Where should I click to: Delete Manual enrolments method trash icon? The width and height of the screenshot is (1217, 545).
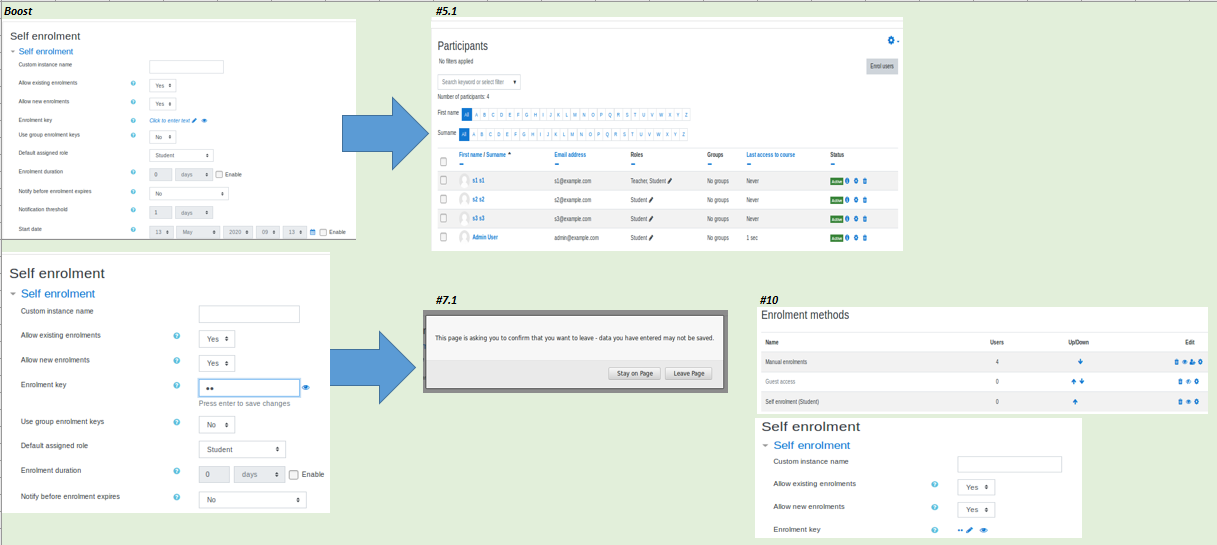[x=1178, y=362]
